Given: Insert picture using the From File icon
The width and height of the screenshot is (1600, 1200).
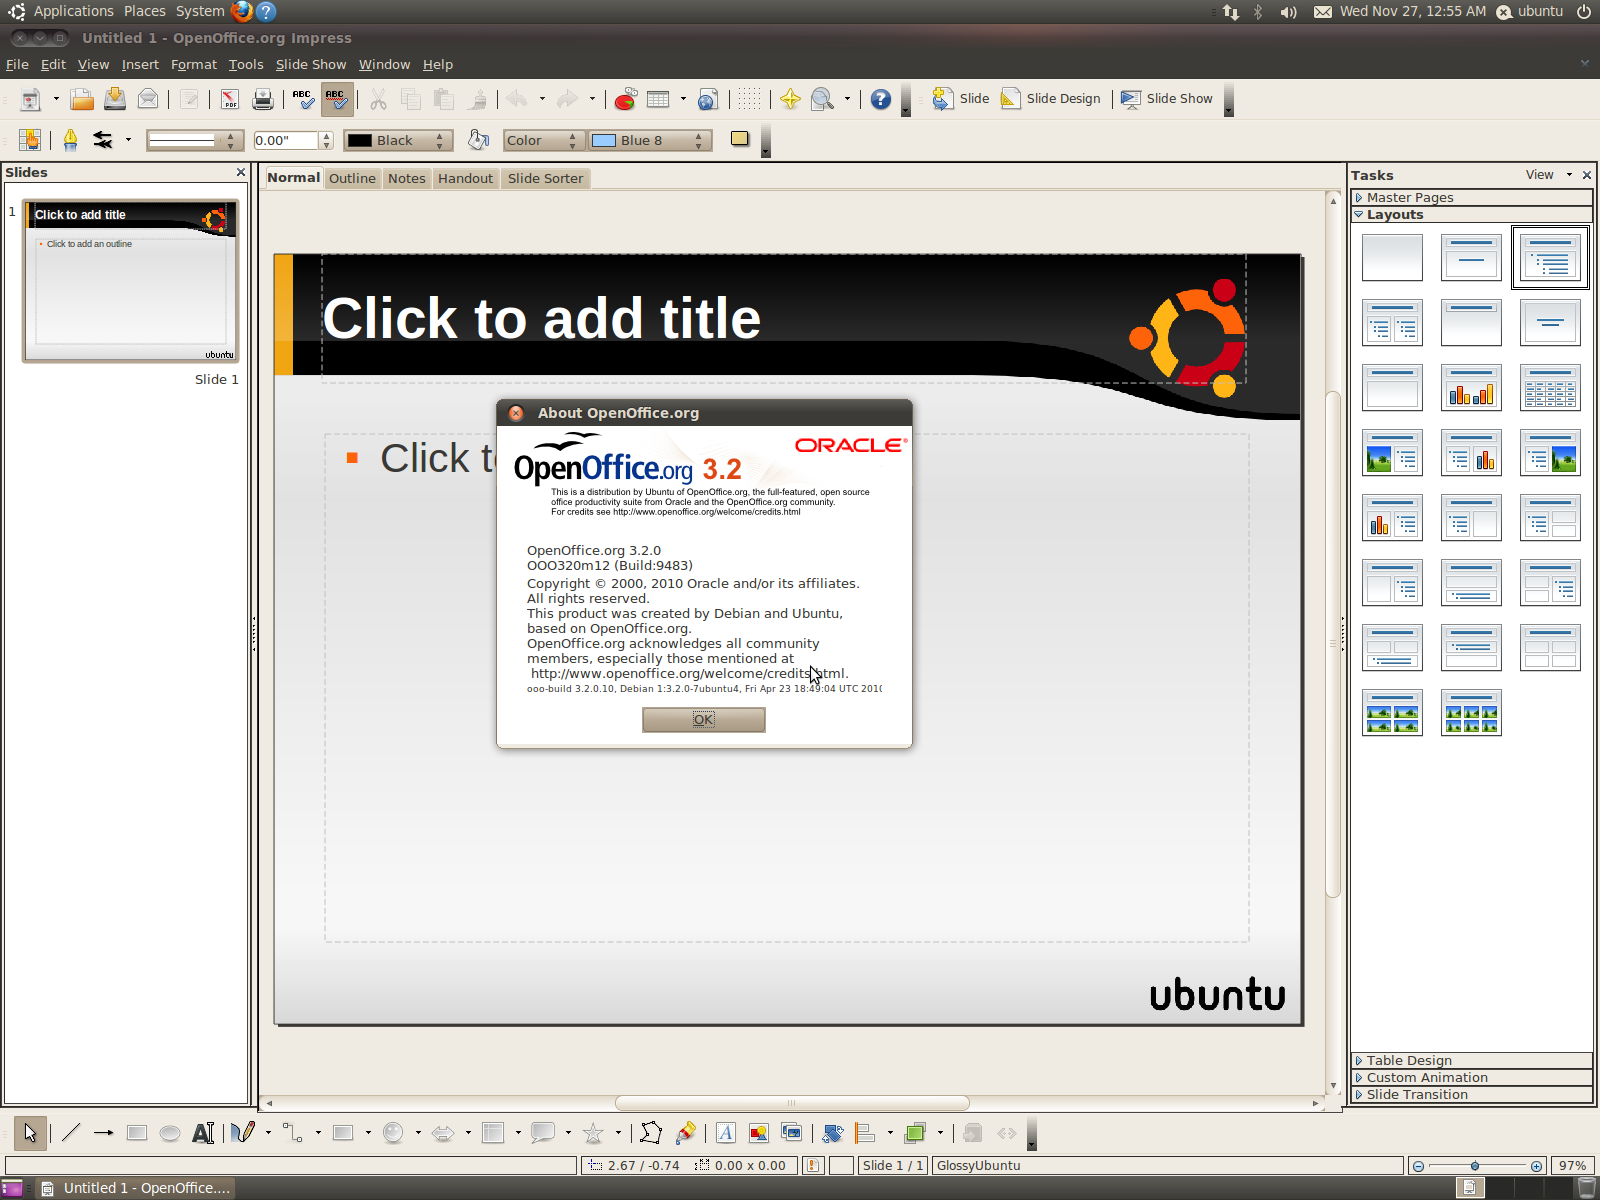Looking at the screenshot, I should [x=759, y=1133].
